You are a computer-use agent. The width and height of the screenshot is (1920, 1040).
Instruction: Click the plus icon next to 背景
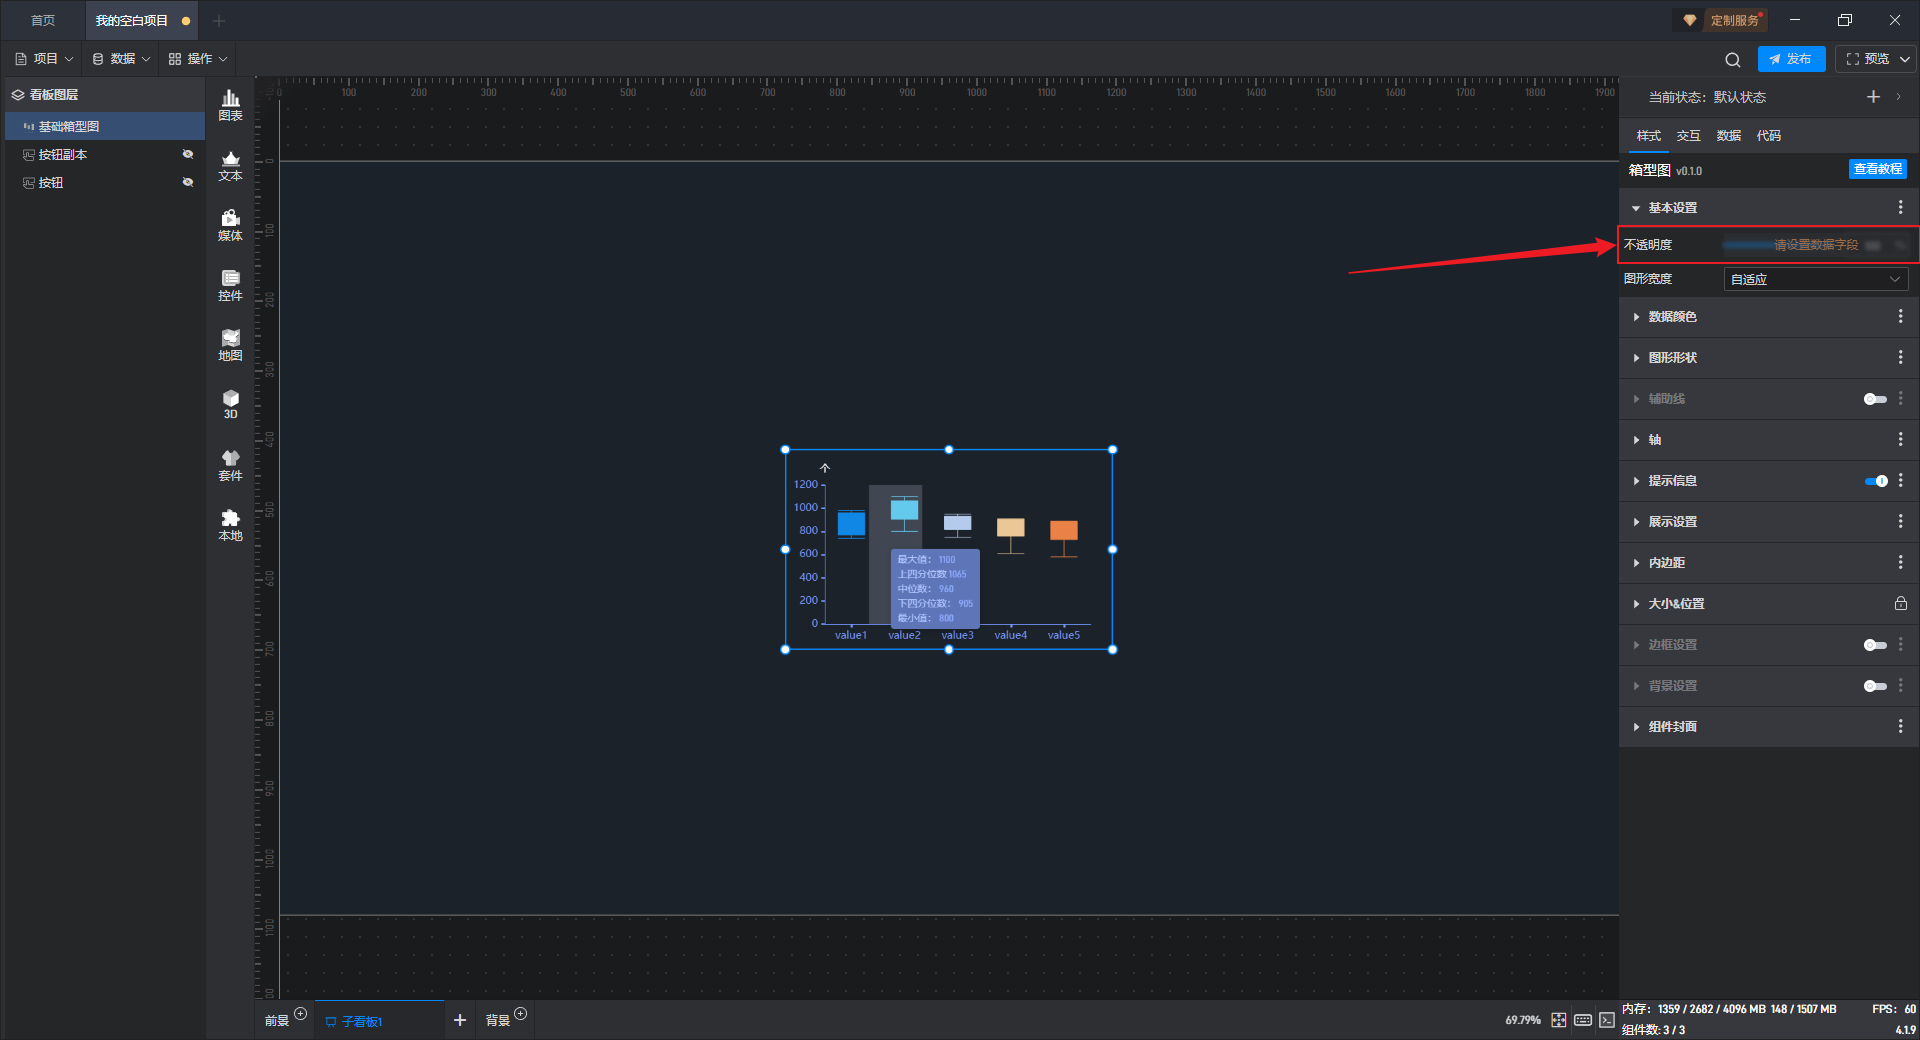click(x=521, y=1014)
